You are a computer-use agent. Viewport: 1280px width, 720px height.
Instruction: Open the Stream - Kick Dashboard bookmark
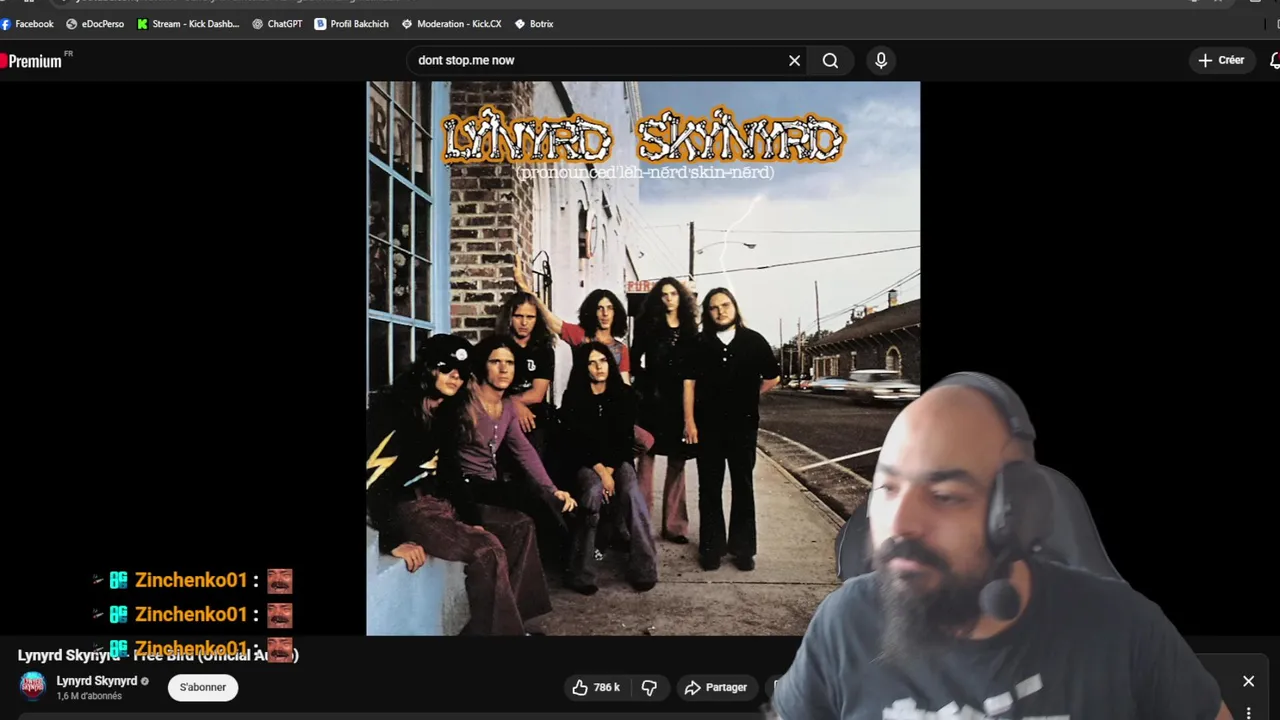tap(189, 24)
